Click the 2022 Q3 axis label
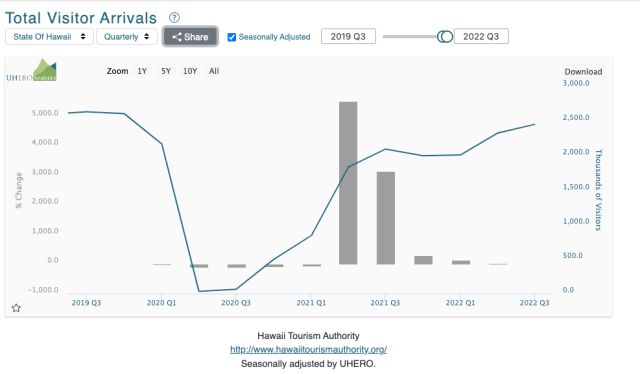 click(534, 303)
